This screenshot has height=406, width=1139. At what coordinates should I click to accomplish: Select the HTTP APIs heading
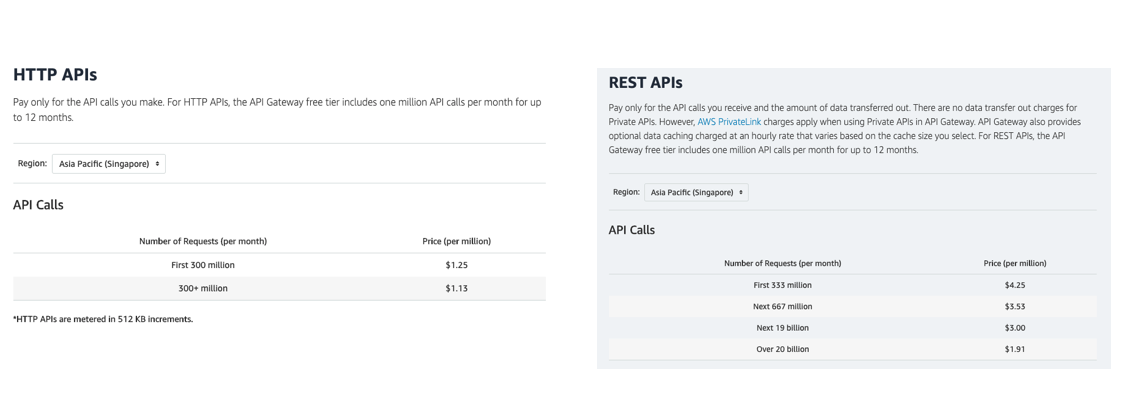click(x=55, y=74)
